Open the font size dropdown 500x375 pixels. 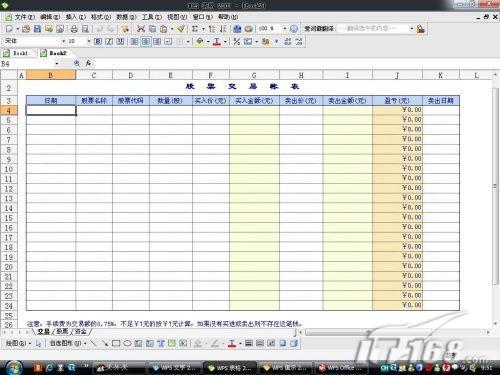89,41
